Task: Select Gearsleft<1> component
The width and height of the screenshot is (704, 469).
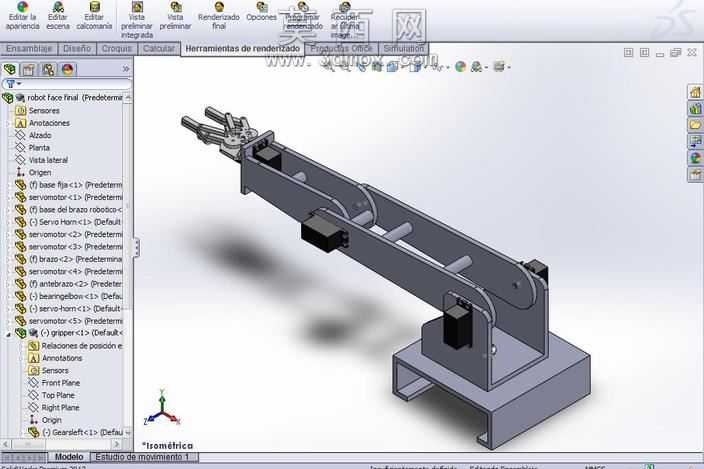Action: tap(75, 433)
